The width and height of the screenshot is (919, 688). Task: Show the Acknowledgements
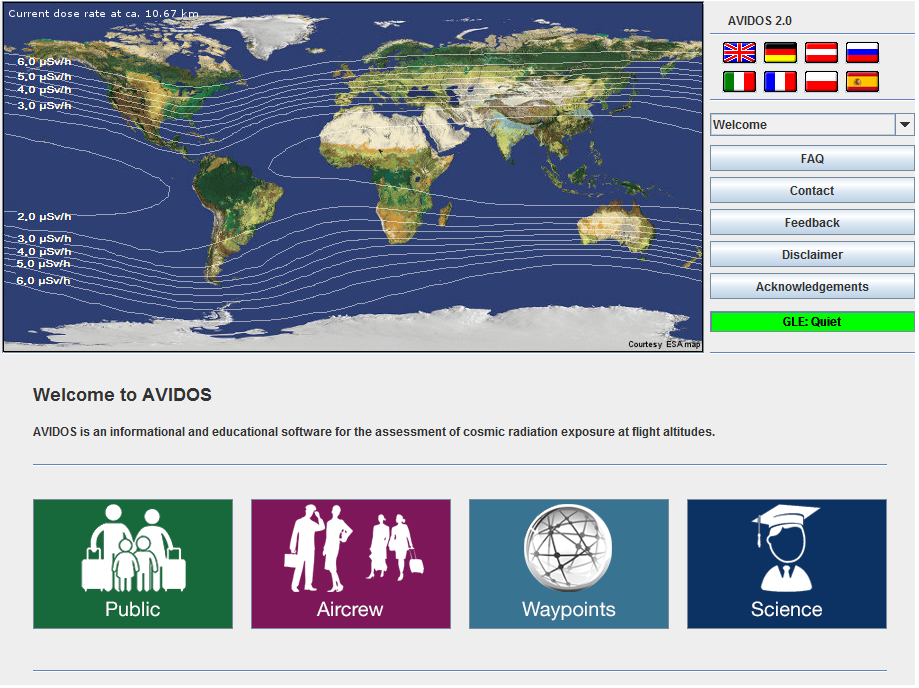pos(812,287)
